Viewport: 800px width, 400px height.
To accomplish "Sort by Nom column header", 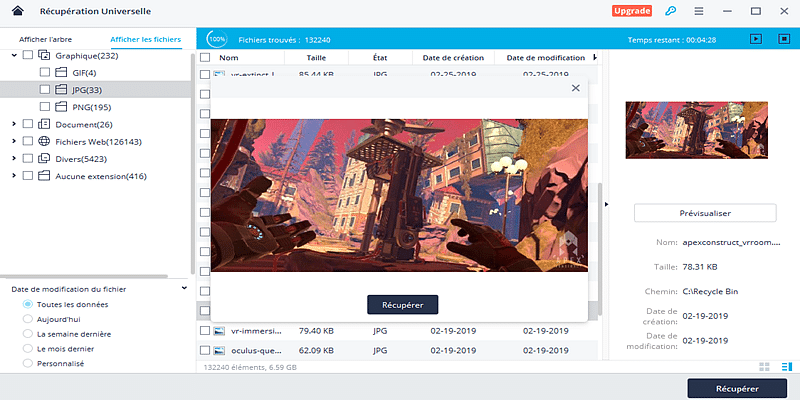I will [229, 58].
